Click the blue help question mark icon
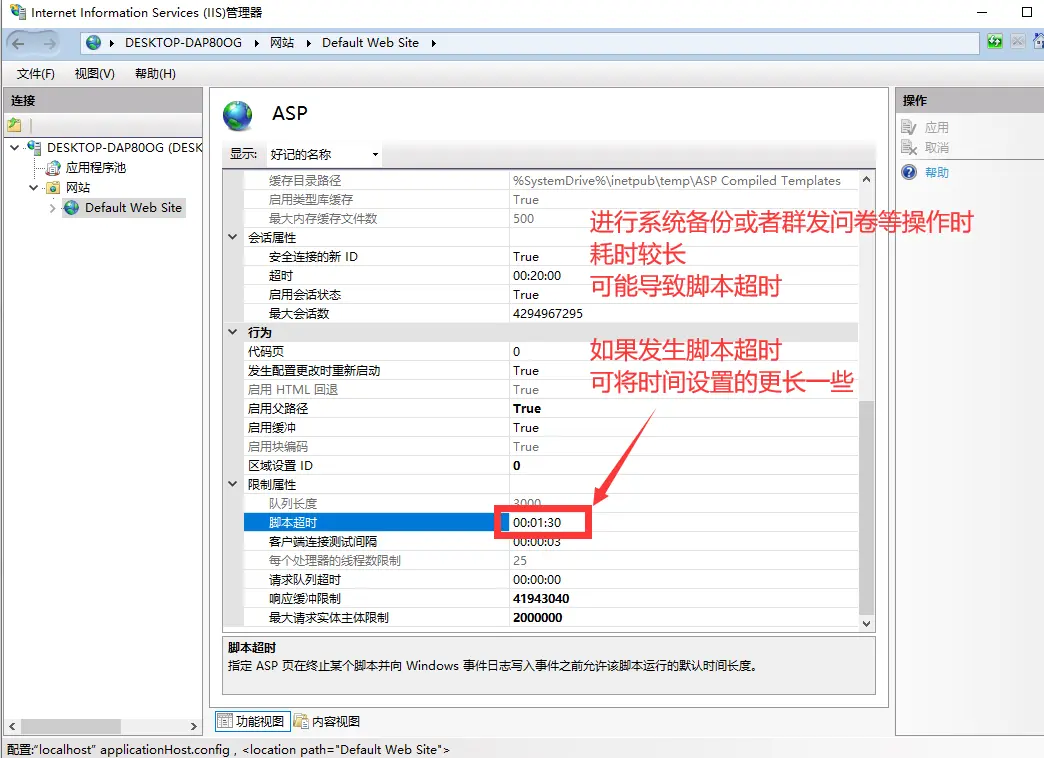1044x758 pixels. 909,172
